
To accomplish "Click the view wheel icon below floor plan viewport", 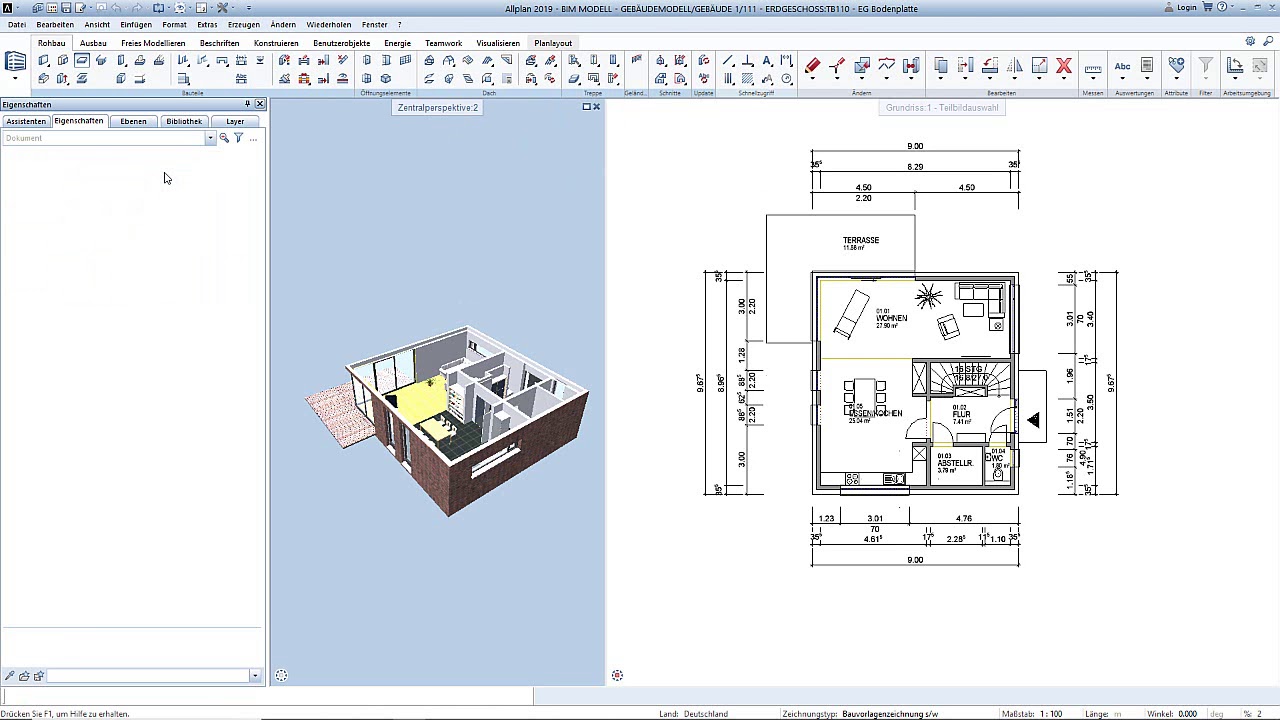I will click(x=617, y=676).
